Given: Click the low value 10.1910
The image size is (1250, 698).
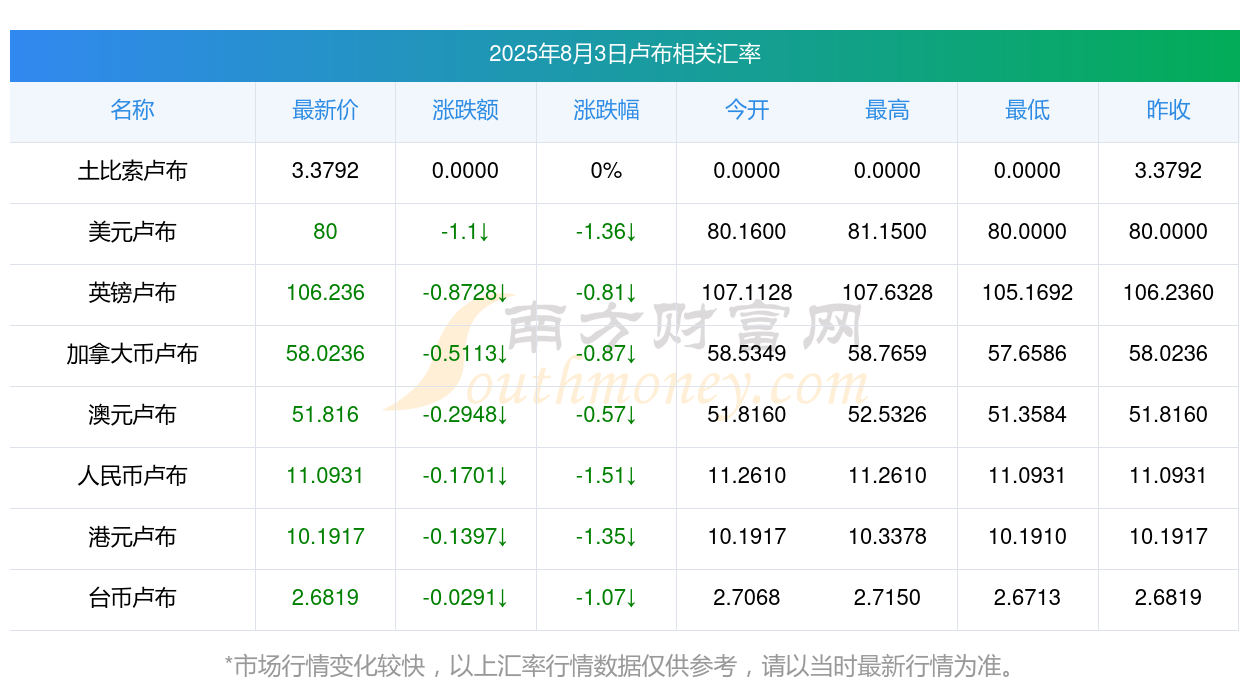Looking at the screenshot, I should tap(1028, 537).
